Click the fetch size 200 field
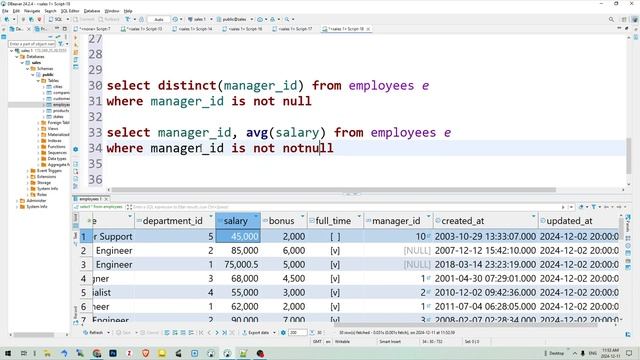 pyautogui.click(x=297, y=333)
